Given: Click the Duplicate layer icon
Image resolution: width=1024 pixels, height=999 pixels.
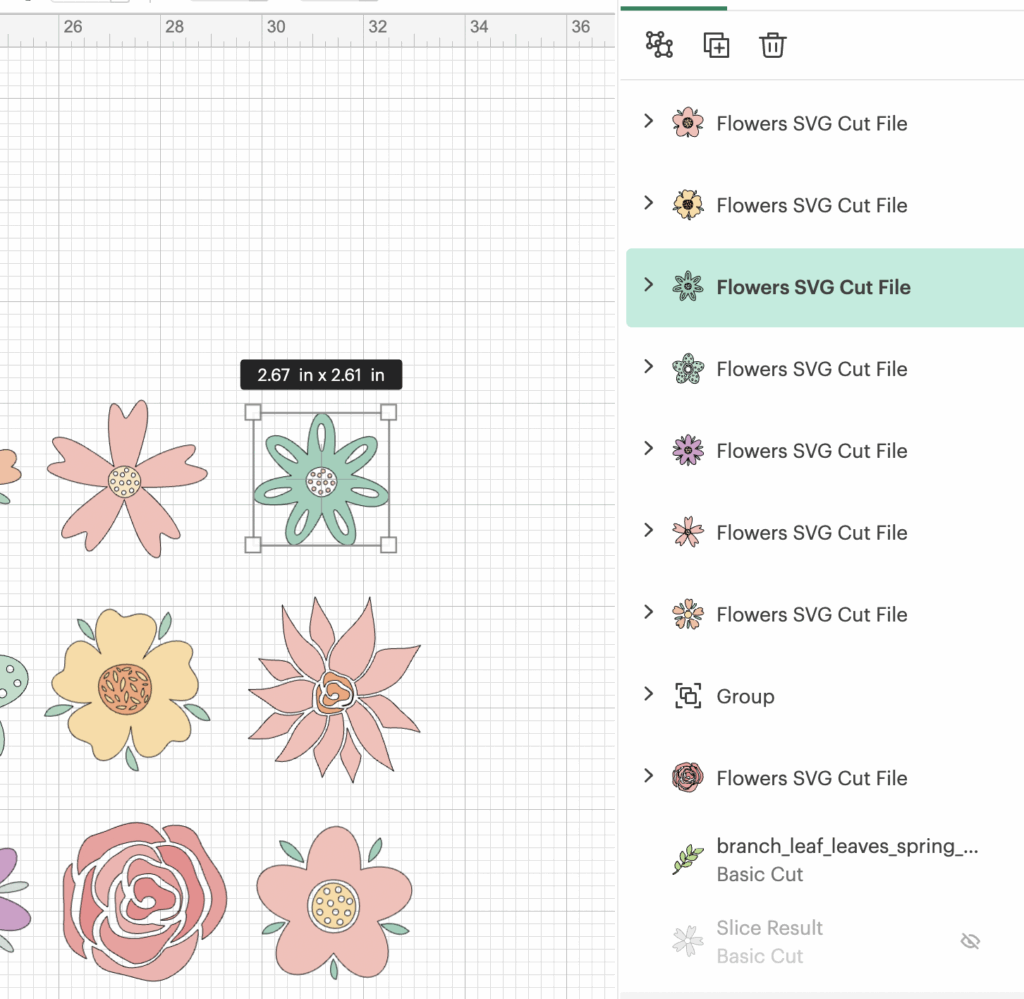Looking at the screenshot, I should [716, 45].
